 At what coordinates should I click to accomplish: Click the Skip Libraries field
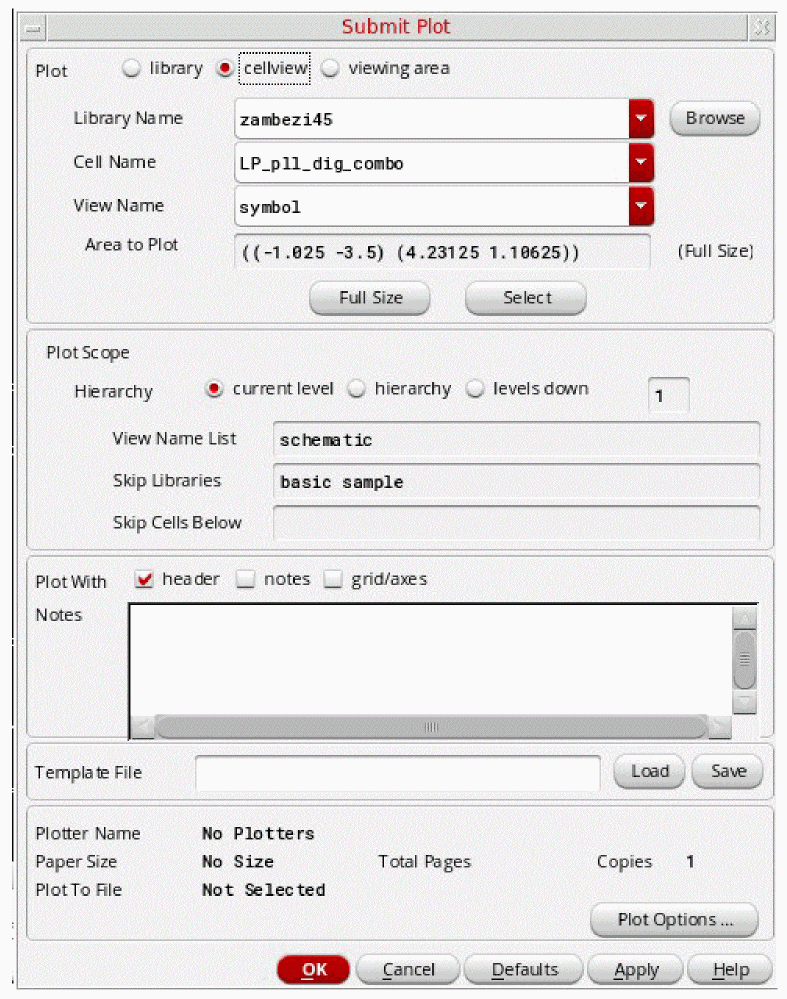(x=516, y=482)
